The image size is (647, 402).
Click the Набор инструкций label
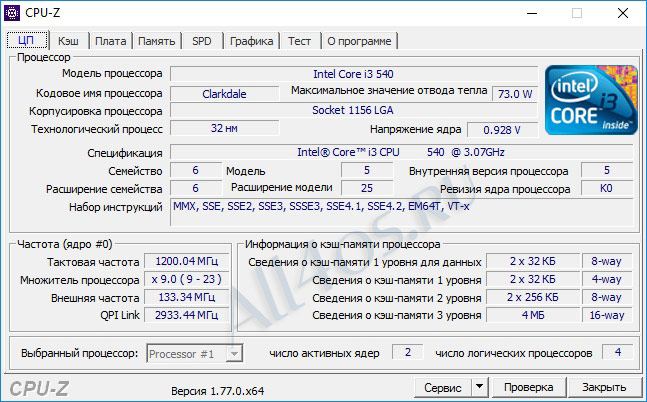[x=116, y=207]
